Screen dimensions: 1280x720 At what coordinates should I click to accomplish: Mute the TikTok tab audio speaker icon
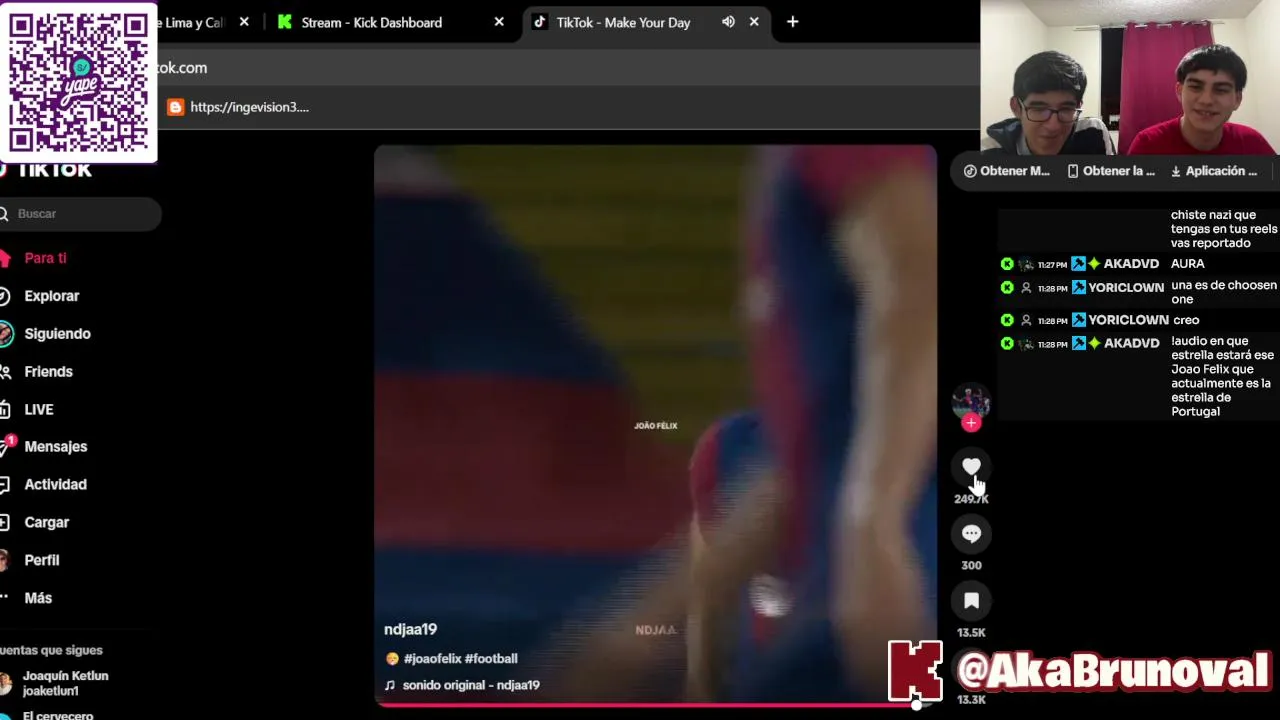tap(728, 22)
